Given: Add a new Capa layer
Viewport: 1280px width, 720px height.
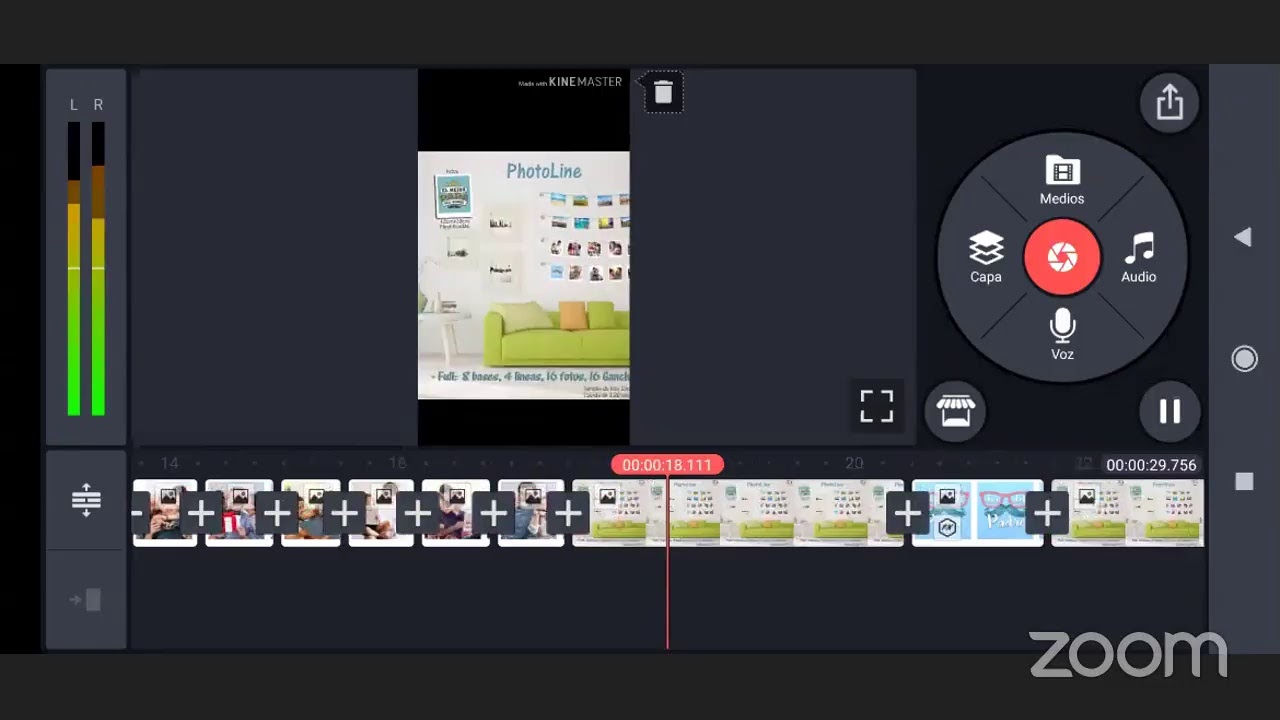Looking at the screenshot, I should 986,257.
